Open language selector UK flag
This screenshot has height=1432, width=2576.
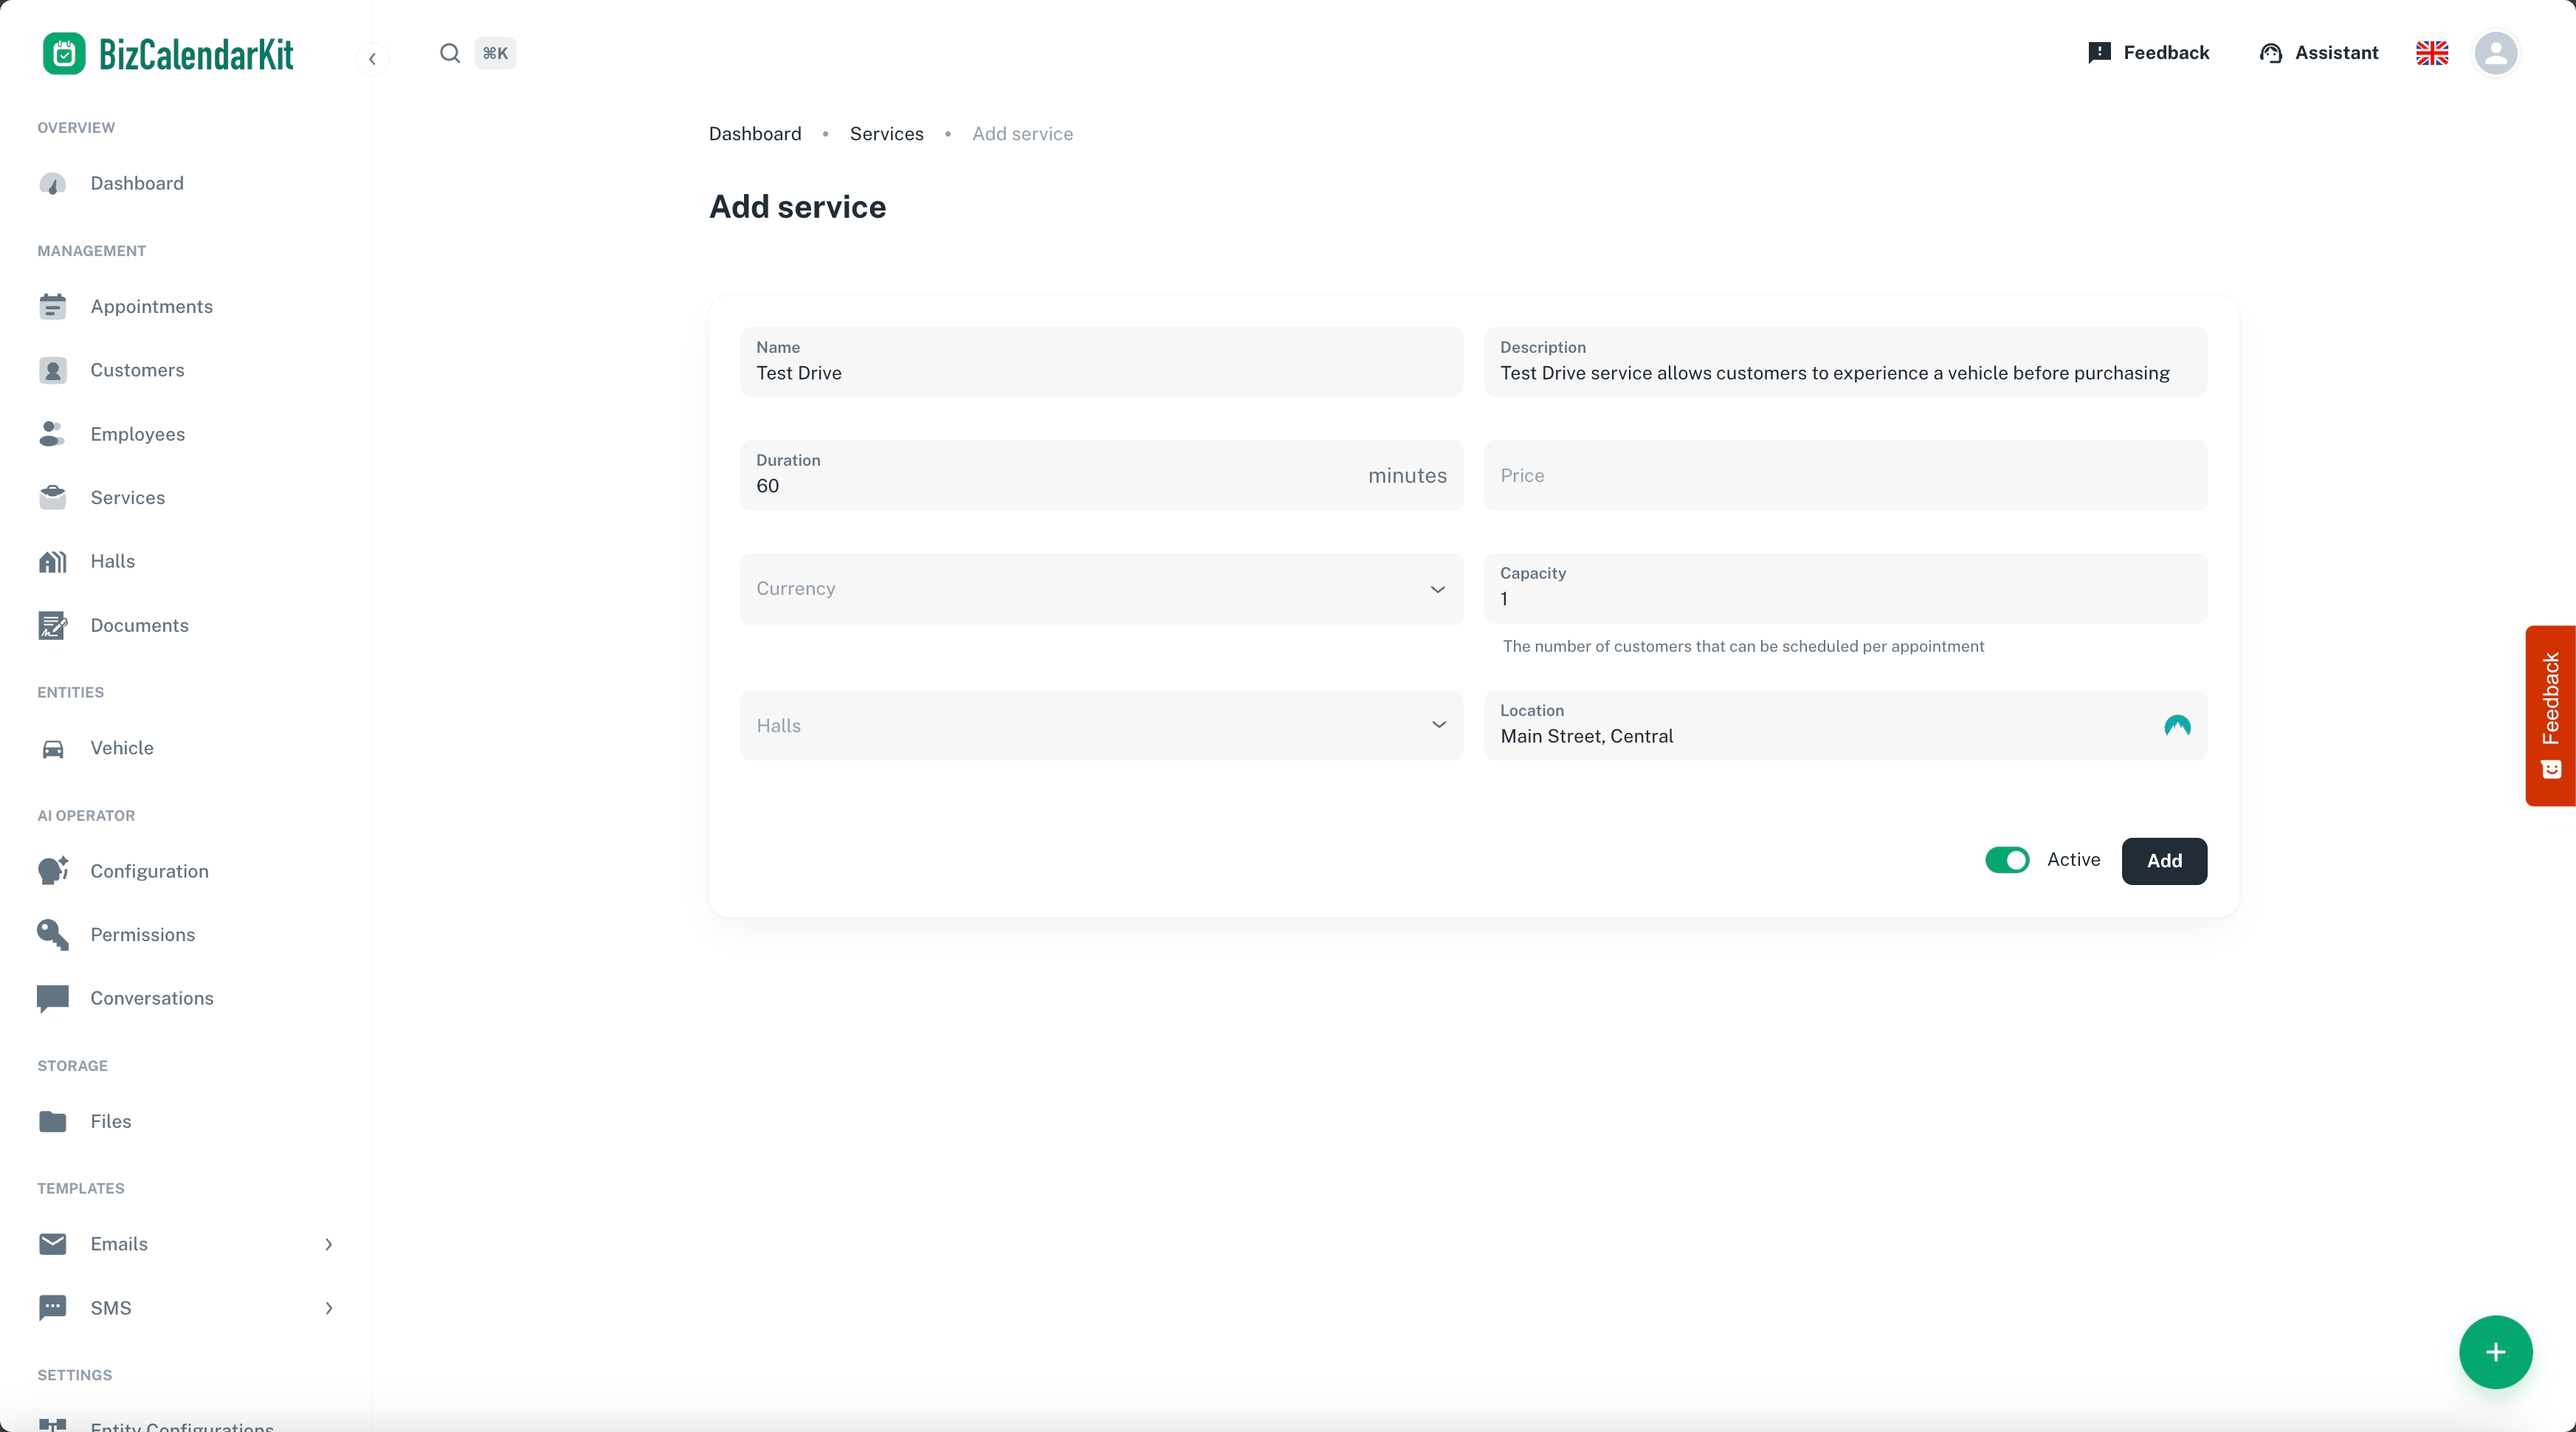pos(2431,53)
